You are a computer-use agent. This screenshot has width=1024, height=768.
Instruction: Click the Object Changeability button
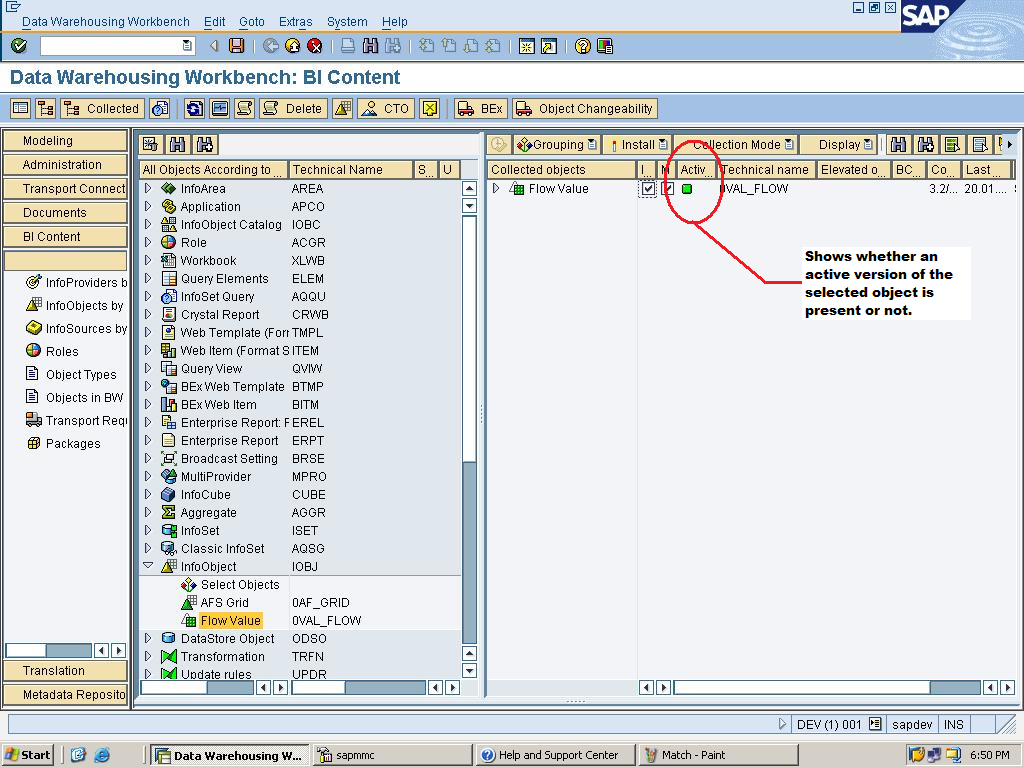coord(585,108)
